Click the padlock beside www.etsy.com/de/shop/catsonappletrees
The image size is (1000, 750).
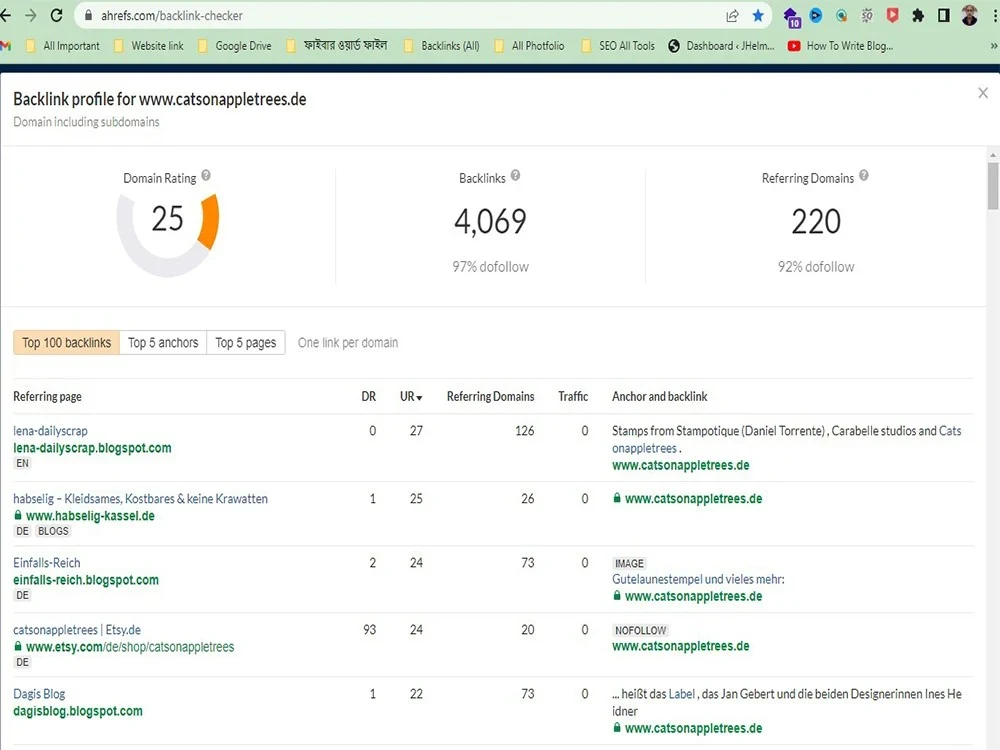[18, 647]
